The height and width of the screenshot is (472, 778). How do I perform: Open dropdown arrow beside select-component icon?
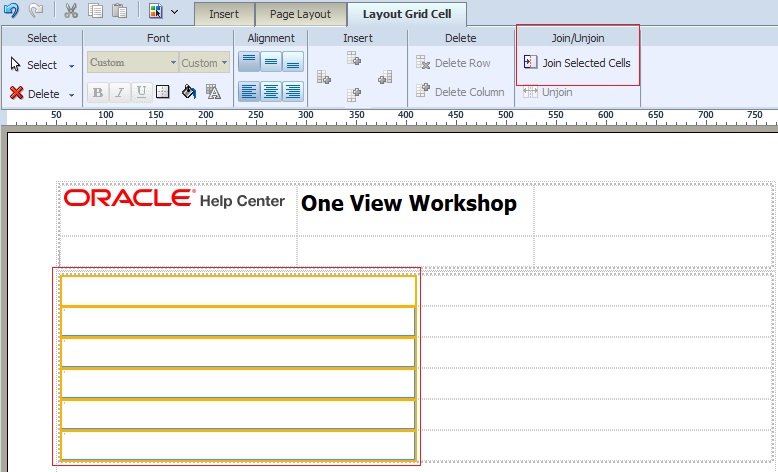pyautogui.click(x=175, y=11)
